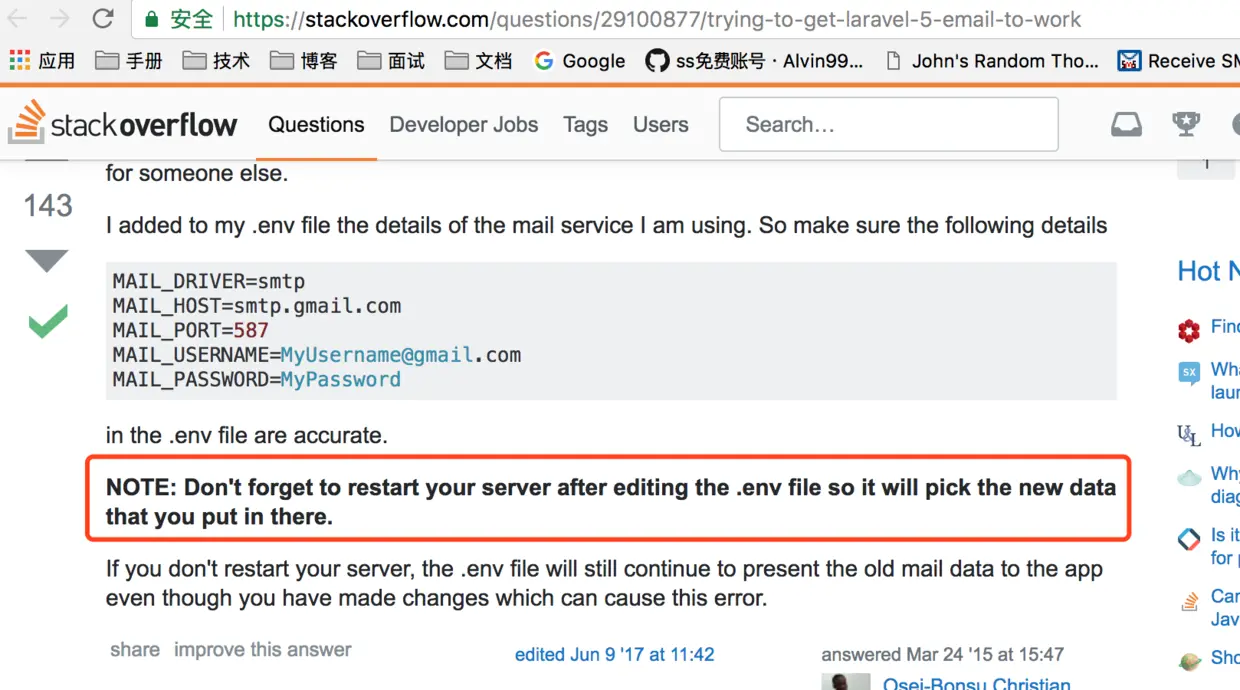Open the 应用 apps grid bookmark
The image size is (1240, 690).
coord(42,61)
